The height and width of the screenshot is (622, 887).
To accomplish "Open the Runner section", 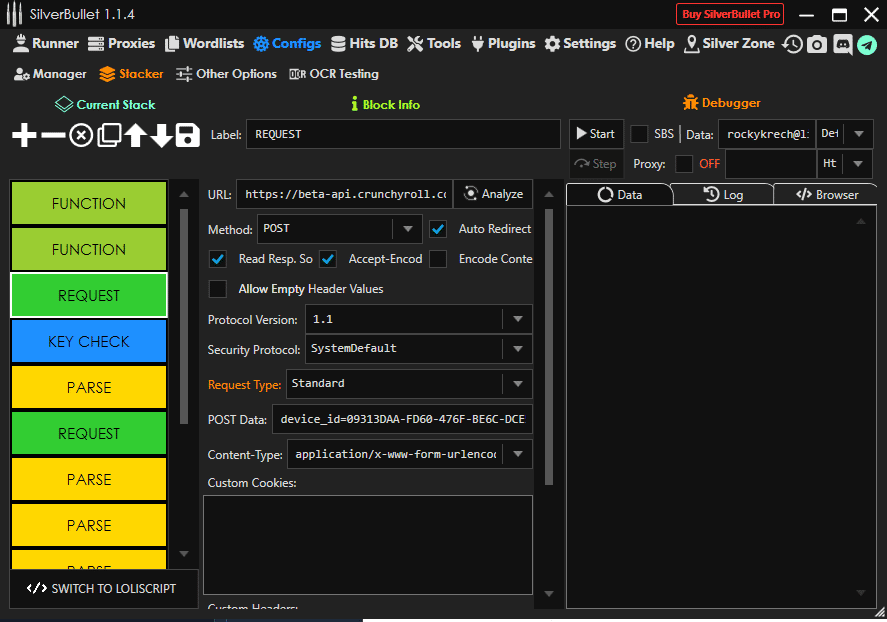I will pyautogui.click(x=45, y=44).
